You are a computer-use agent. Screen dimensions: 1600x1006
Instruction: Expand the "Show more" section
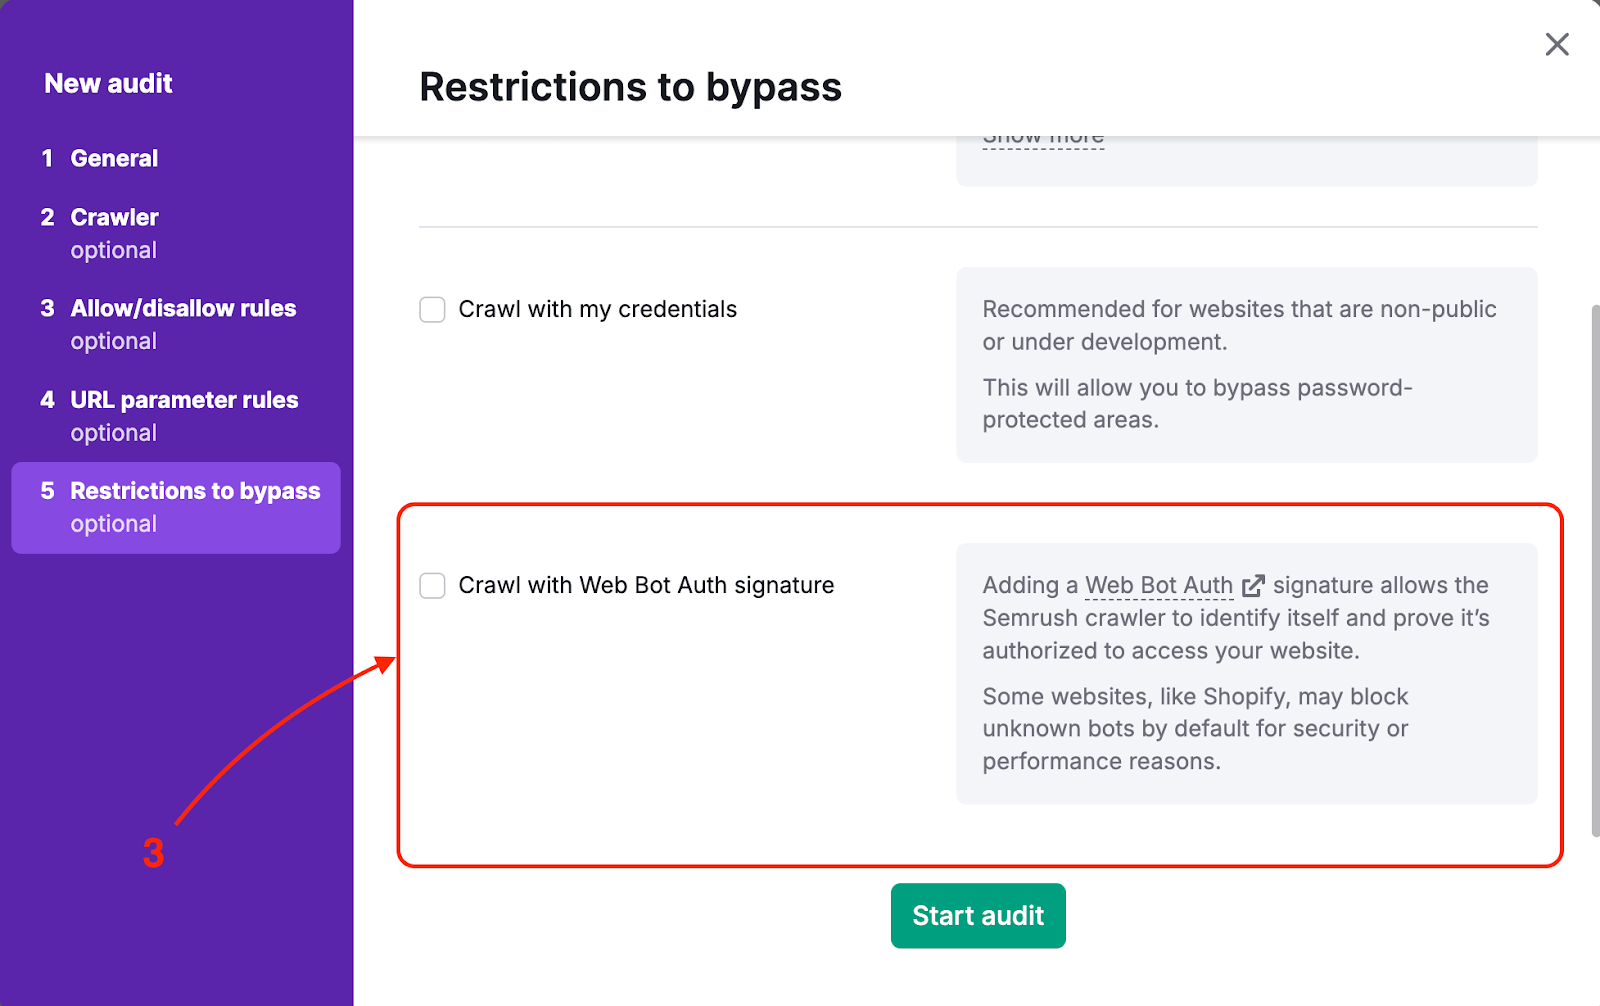tap(1043, 136)
